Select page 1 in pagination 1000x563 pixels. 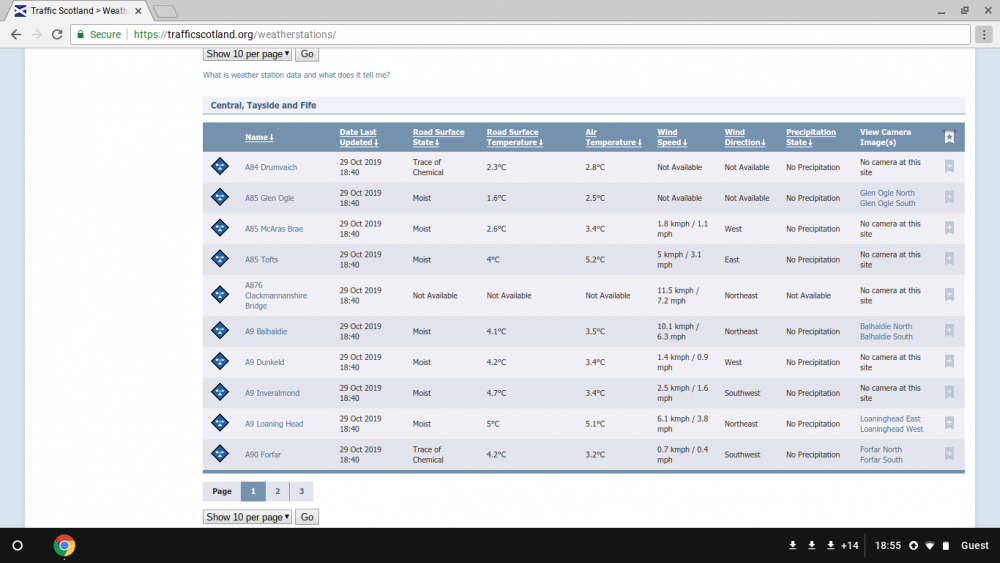click(x=253, y=492)
